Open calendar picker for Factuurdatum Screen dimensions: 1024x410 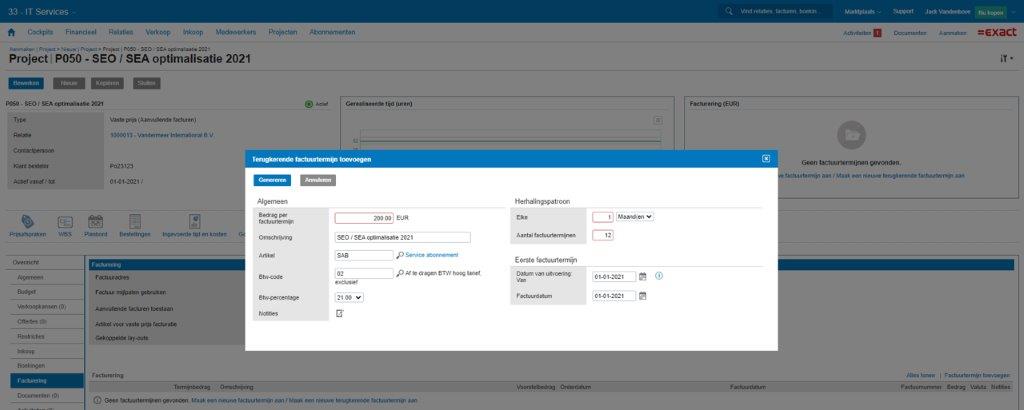click(643, 296)
